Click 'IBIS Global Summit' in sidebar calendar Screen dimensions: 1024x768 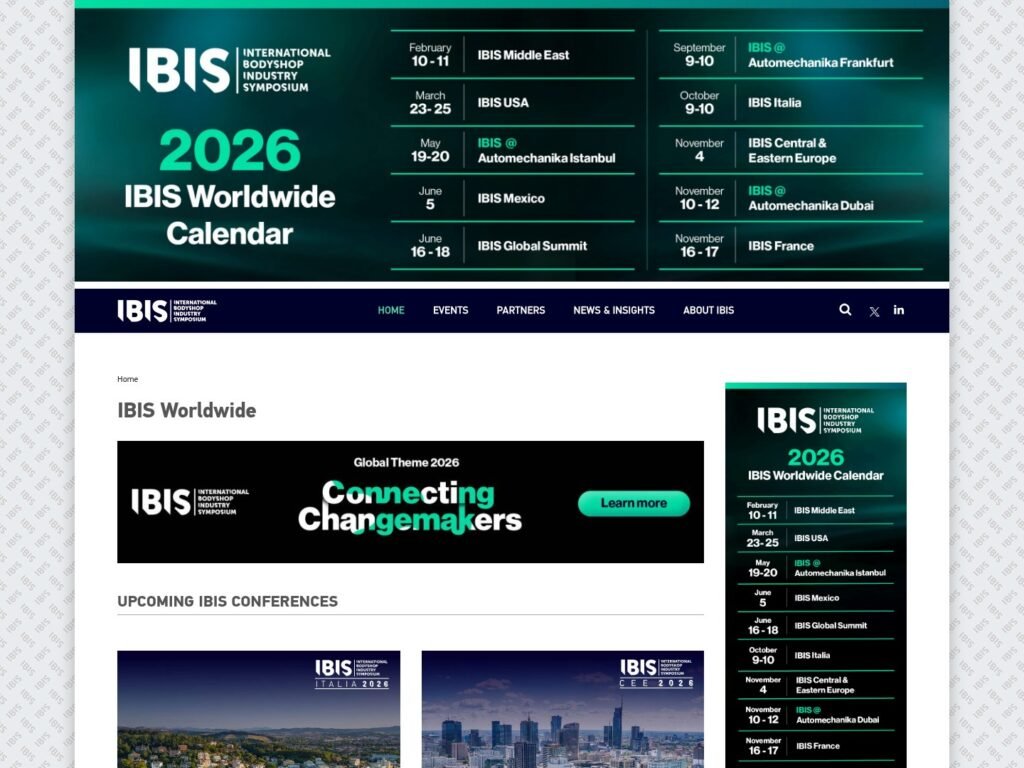pos(831,626)
